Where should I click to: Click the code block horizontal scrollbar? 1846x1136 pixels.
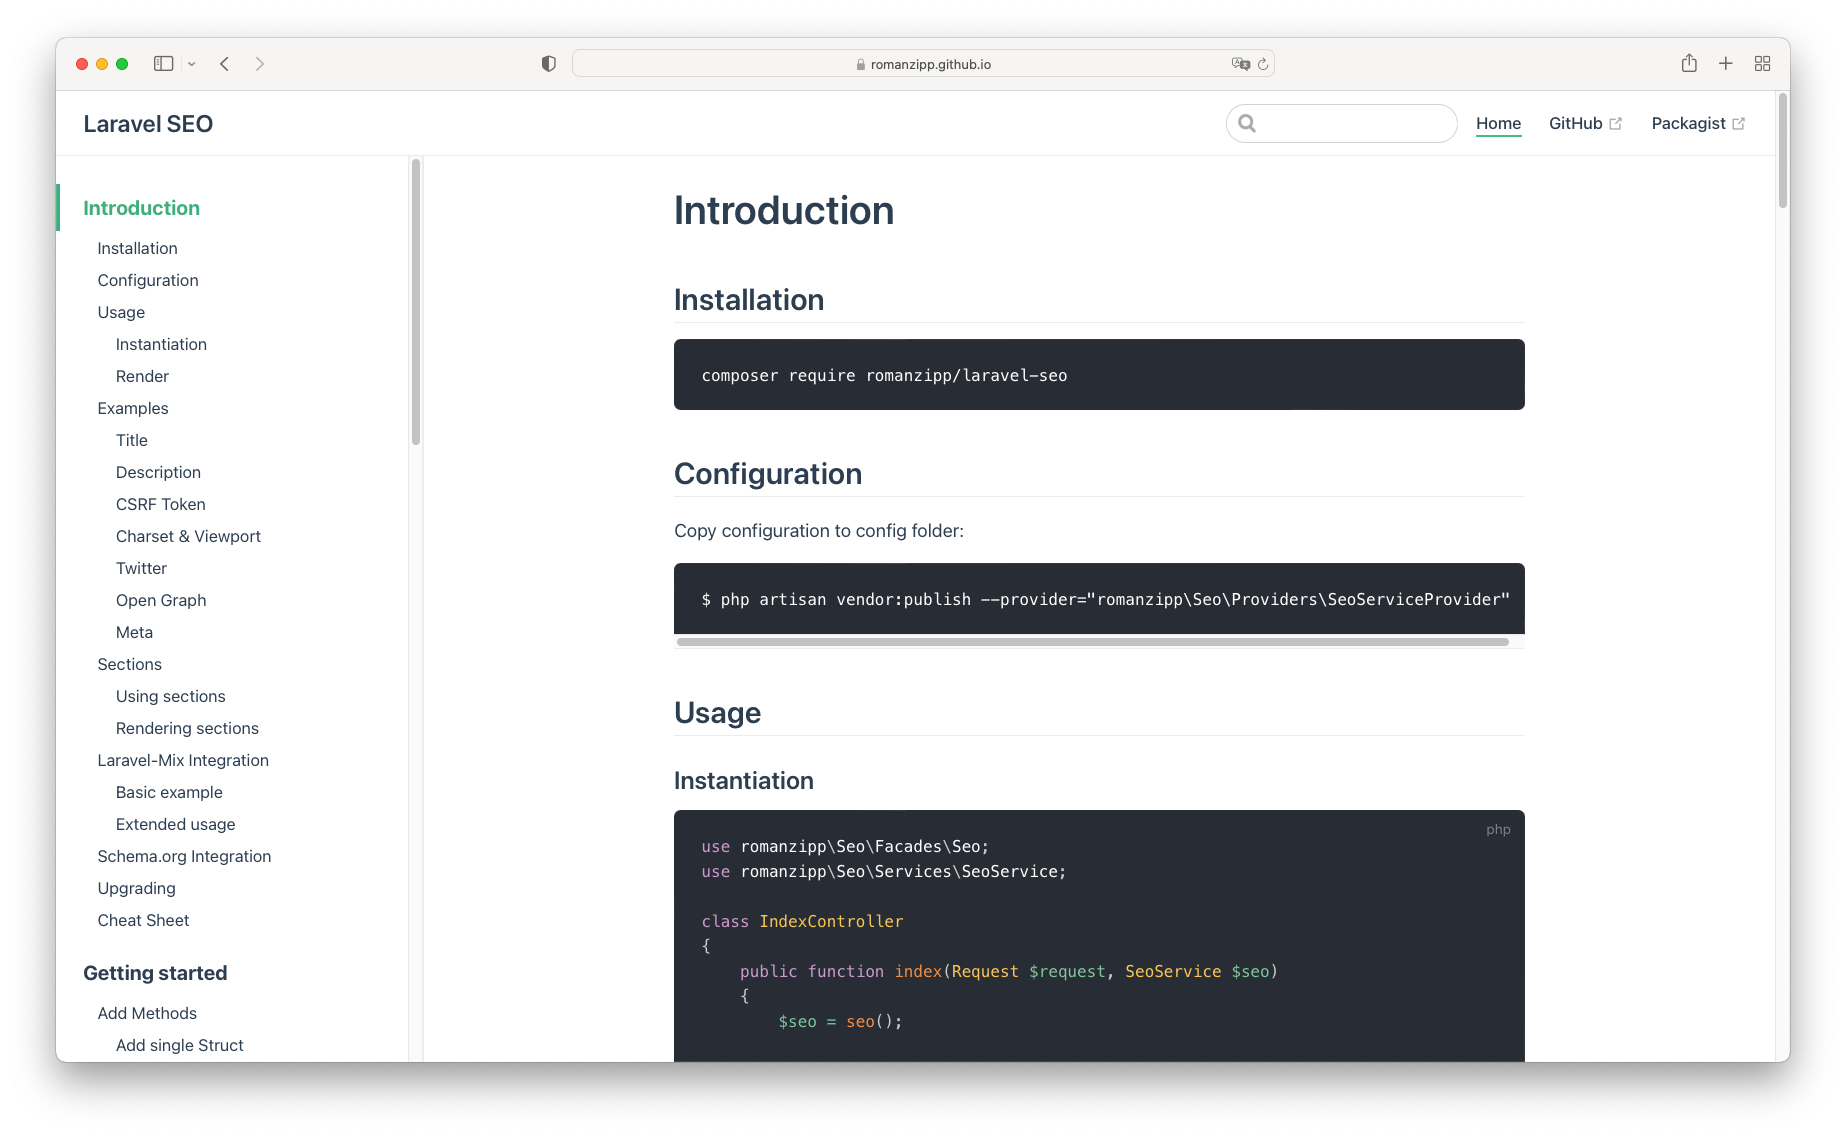(x=1092, y=642)
